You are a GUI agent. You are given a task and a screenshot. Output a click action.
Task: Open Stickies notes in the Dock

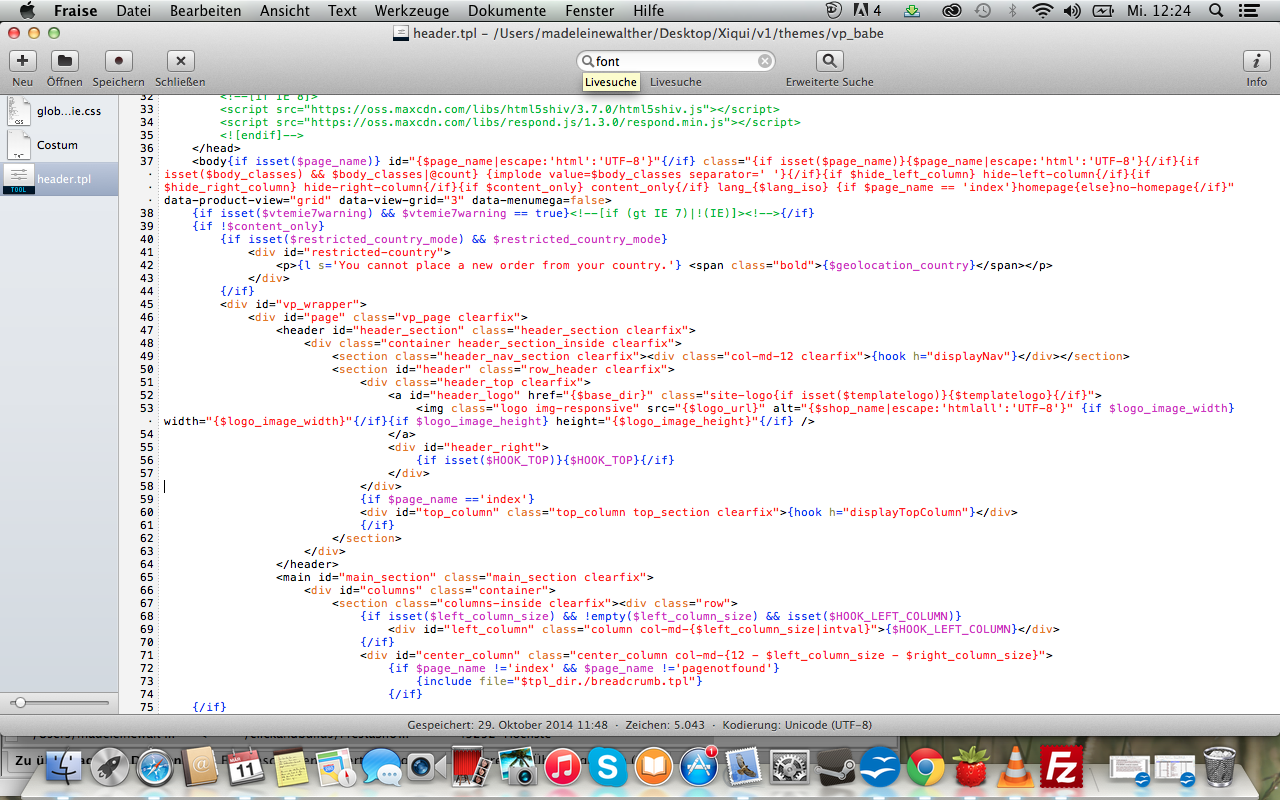click(x=291, y=767)
